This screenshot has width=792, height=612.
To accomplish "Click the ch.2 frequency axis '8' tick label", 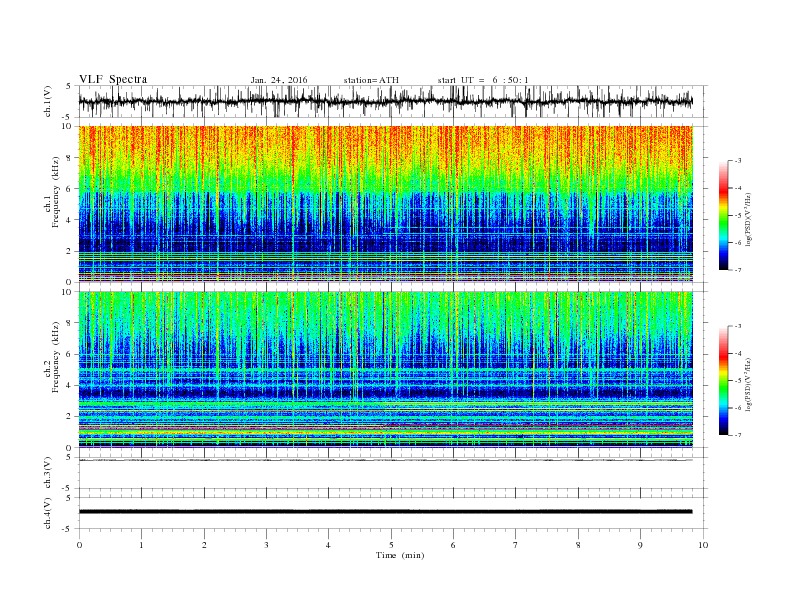I will [x=70, y=323].
